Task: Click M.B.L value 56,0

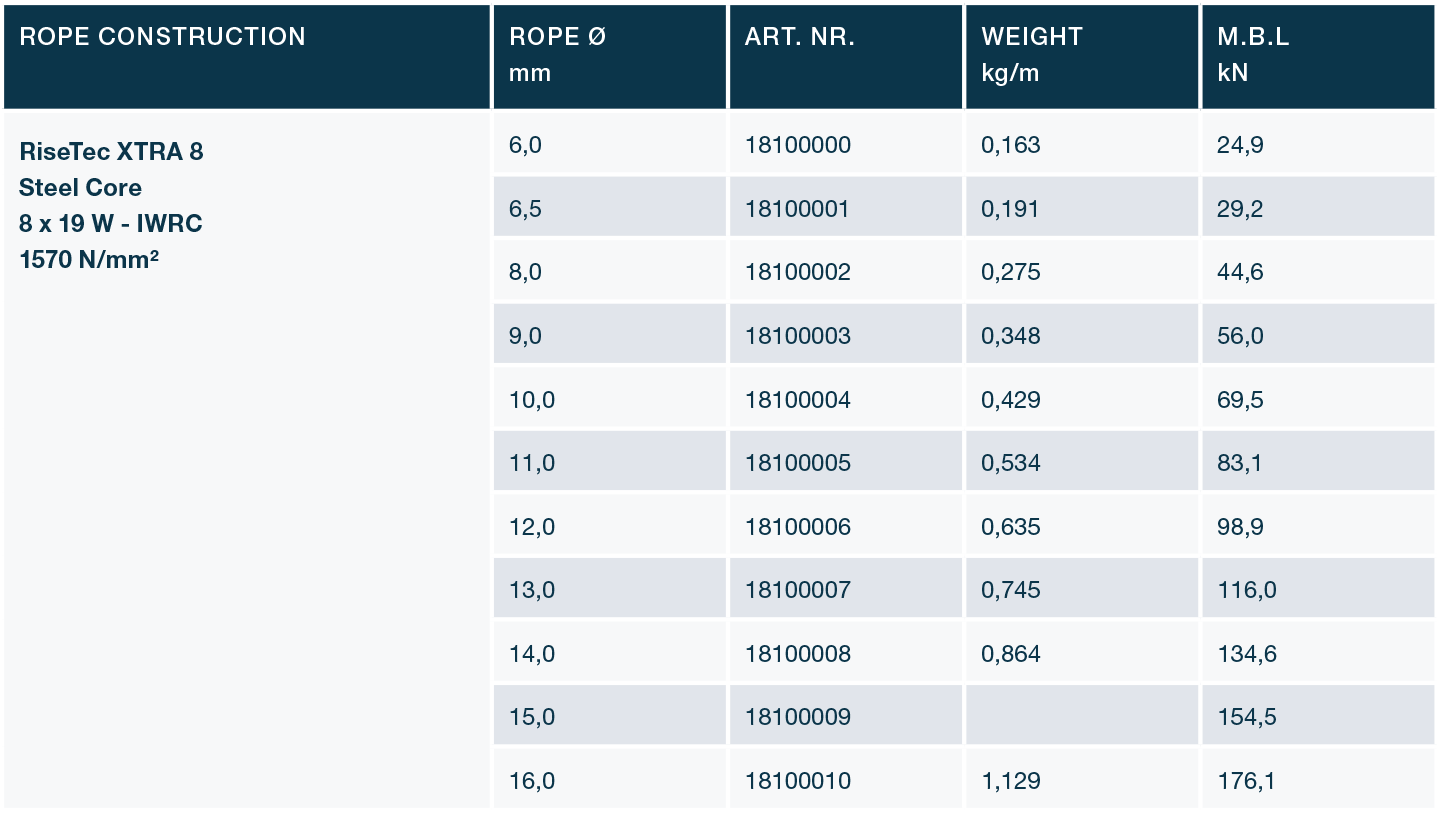Action: 1240,336
